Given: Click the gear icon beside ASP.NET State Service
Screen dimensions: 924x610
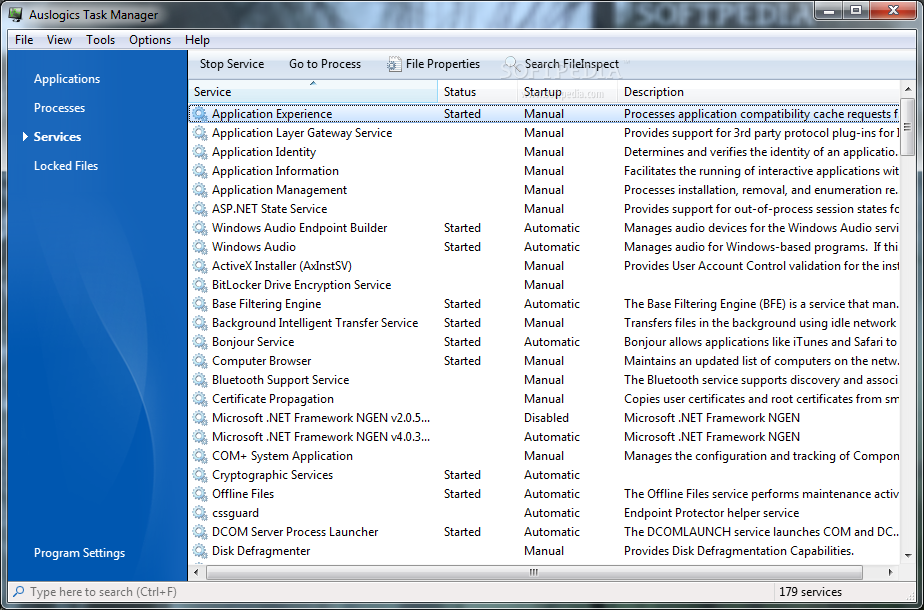Looking at the screenshot, I should point(200,209).
